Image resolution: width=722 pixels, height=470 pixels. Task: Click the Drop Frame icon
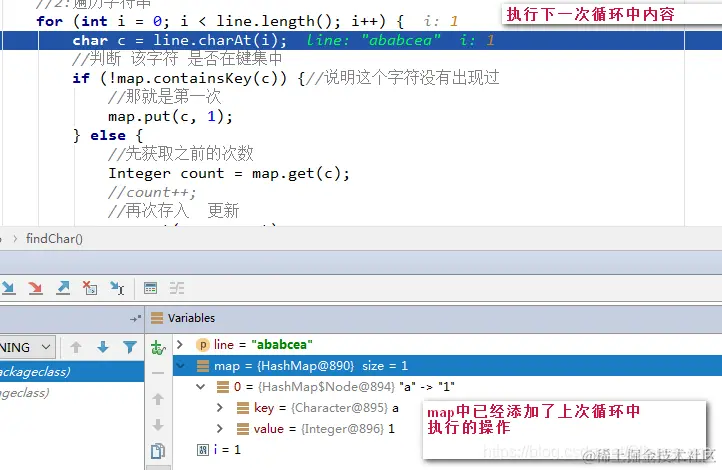[90, 288]
